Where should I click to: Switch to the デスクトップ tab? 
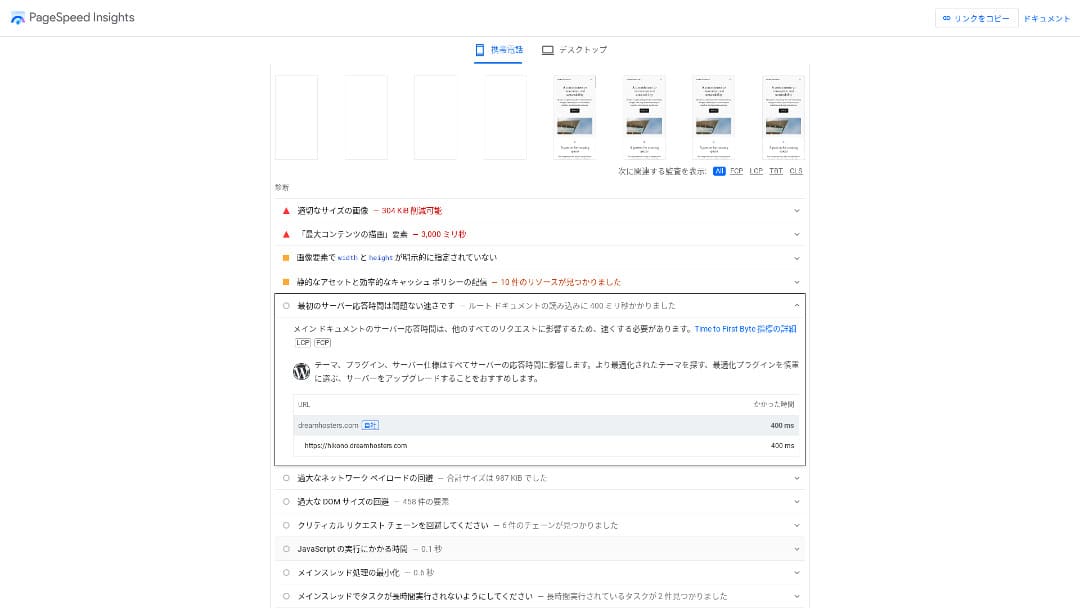tap(574, 50)
